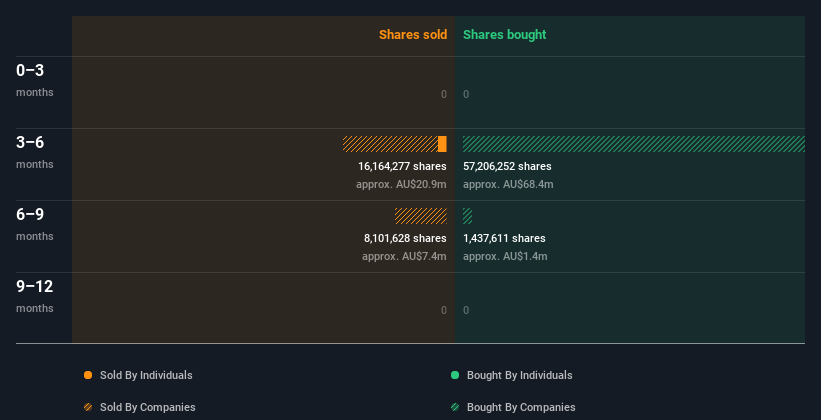Select the hatched orange sold bar for 3–6 months
821x420 pixels.
coord(391,144)
